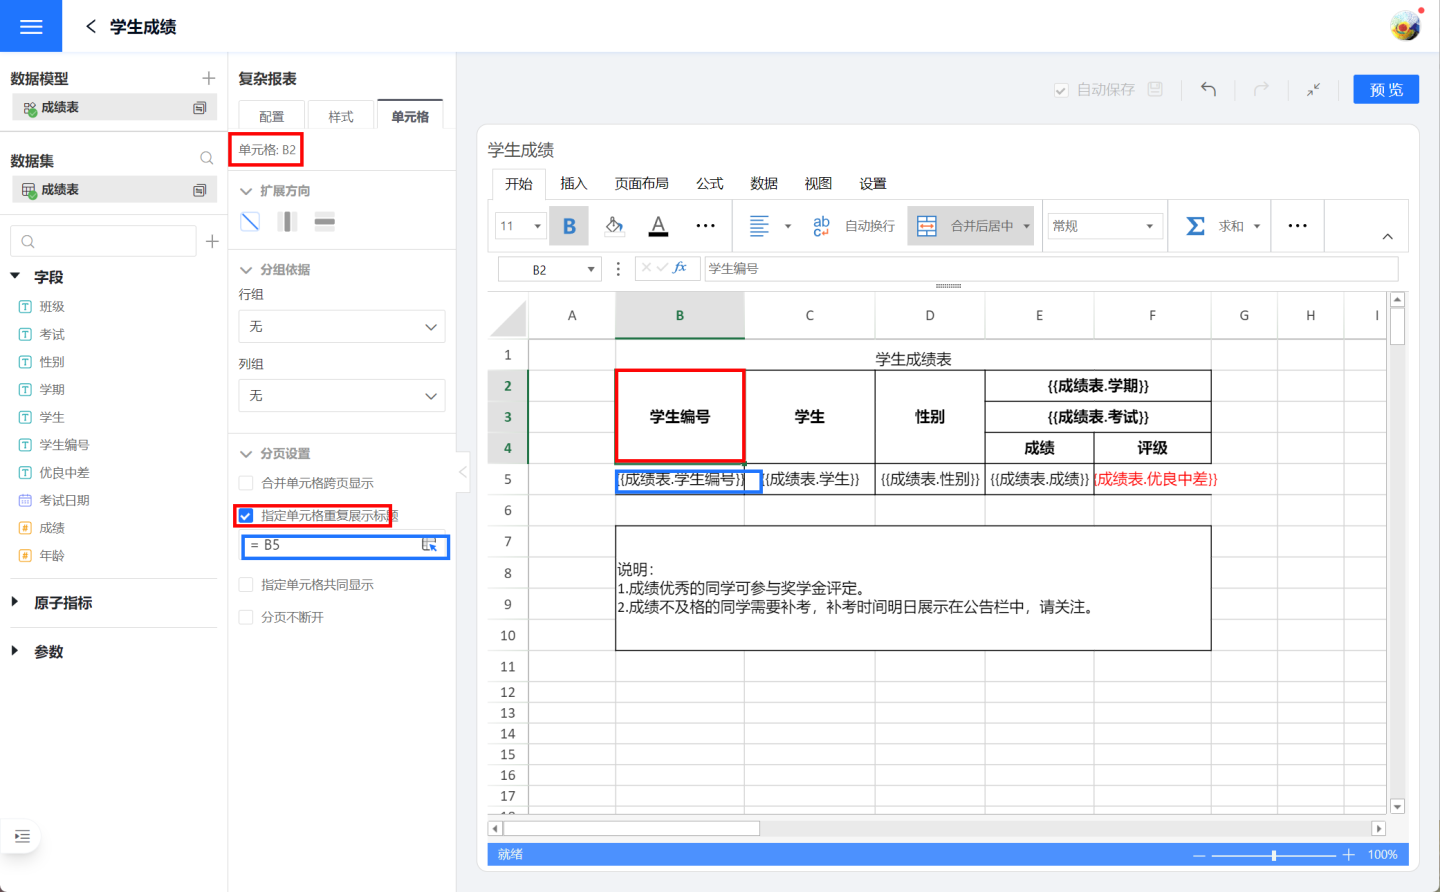This screenshot has height=892, width=1440.
Task: Click the zoom slider handle
Action: click(x=1273, y=855)
